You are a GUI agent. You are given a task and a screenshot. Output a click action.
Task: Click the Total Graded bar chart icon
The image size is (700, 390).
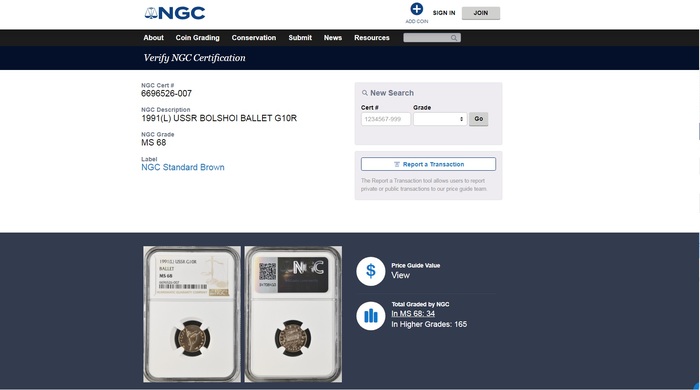(371, 316)
